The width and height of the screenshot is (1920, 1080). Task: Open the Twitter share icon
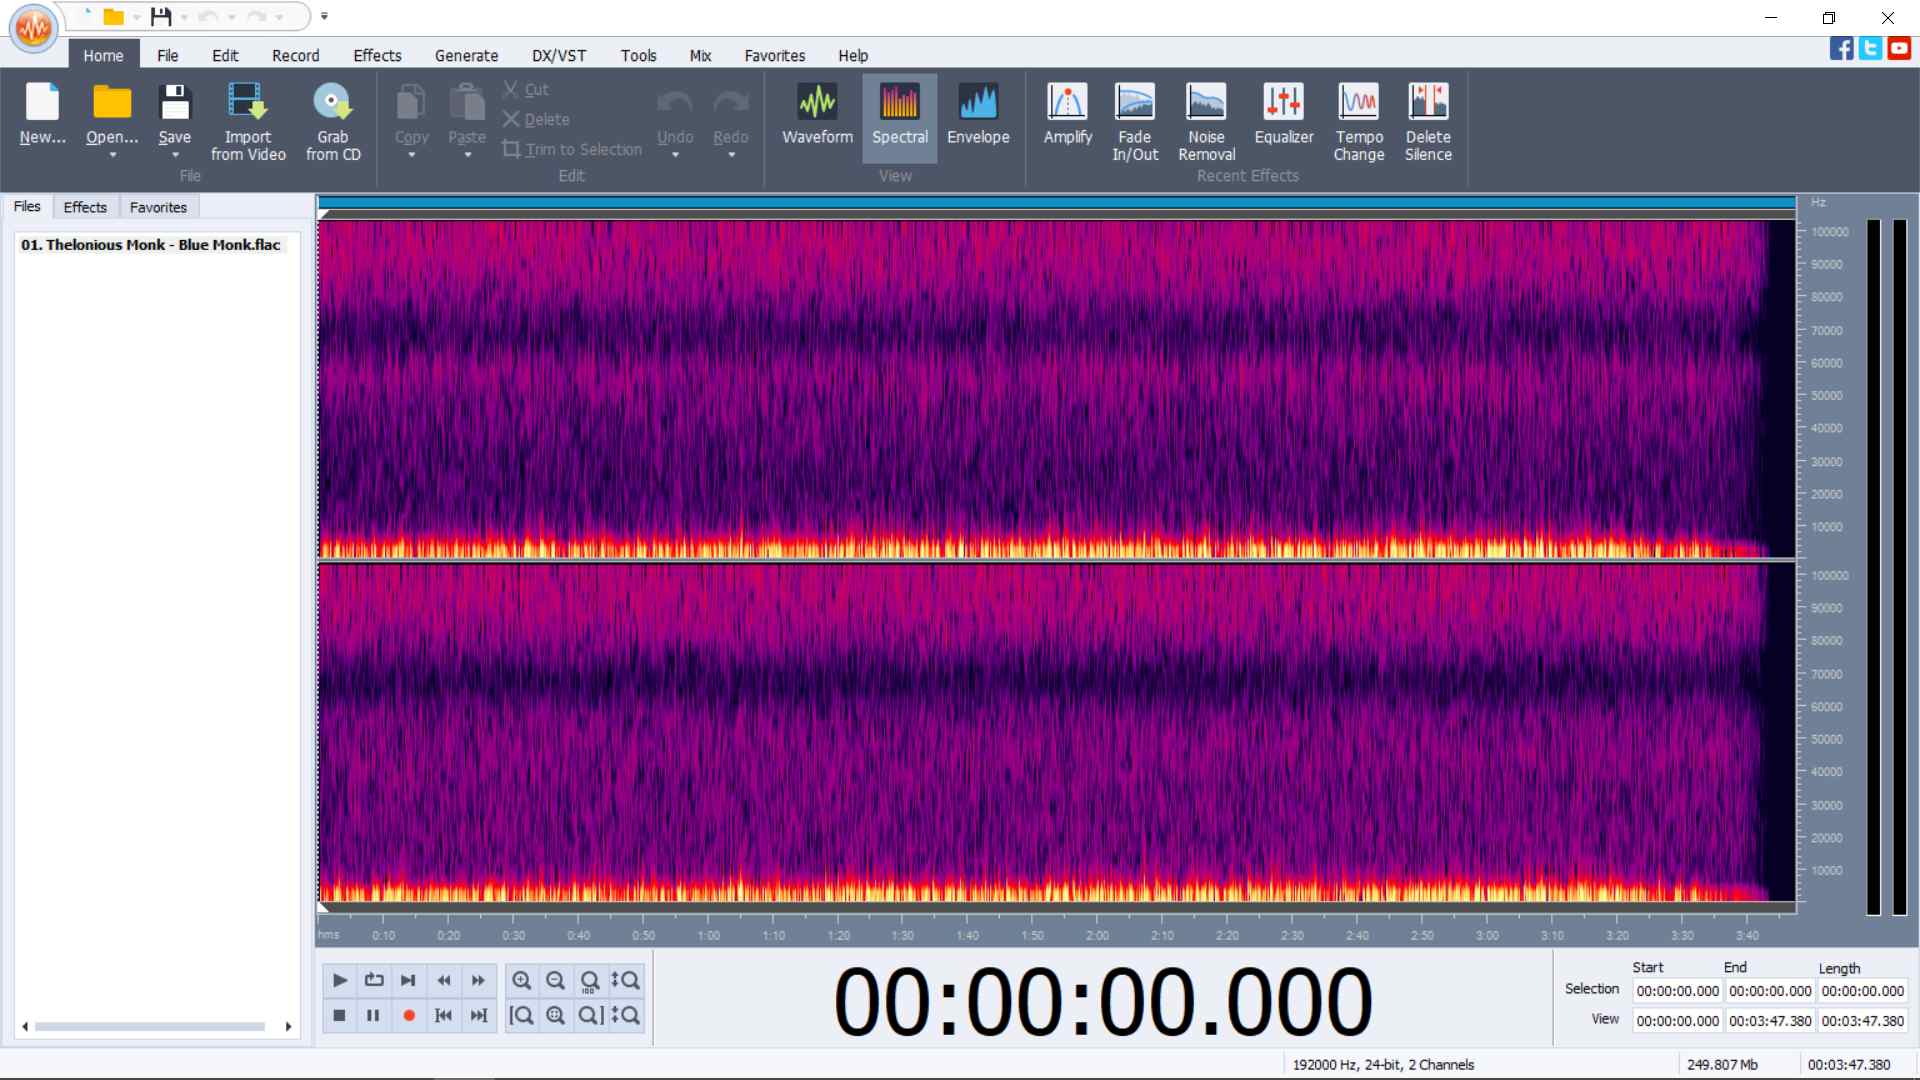(x=1871, y=48)
